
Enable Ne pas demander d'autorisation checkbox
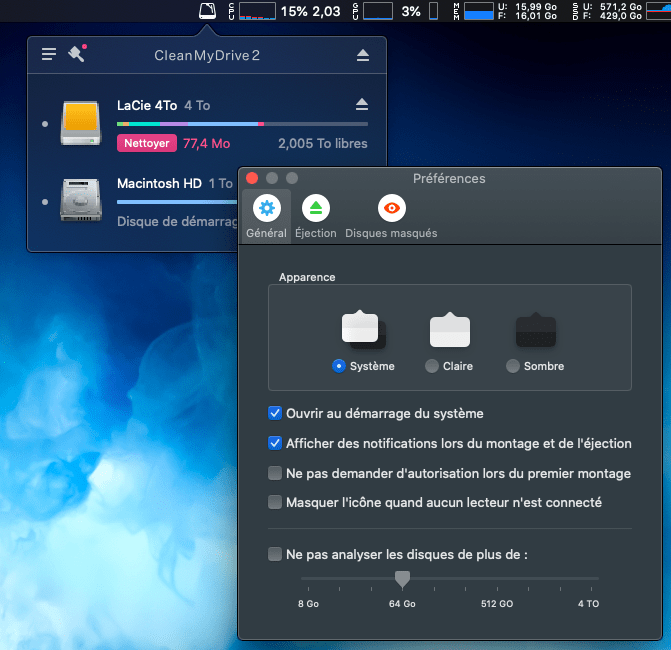(275, 473)
